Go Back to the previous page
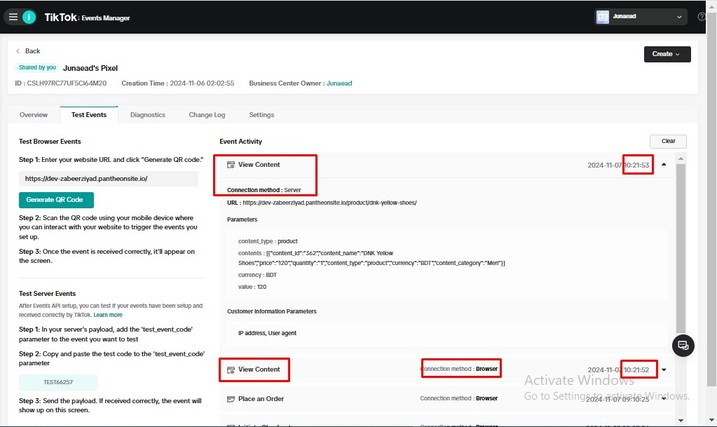 click(29, 51)
